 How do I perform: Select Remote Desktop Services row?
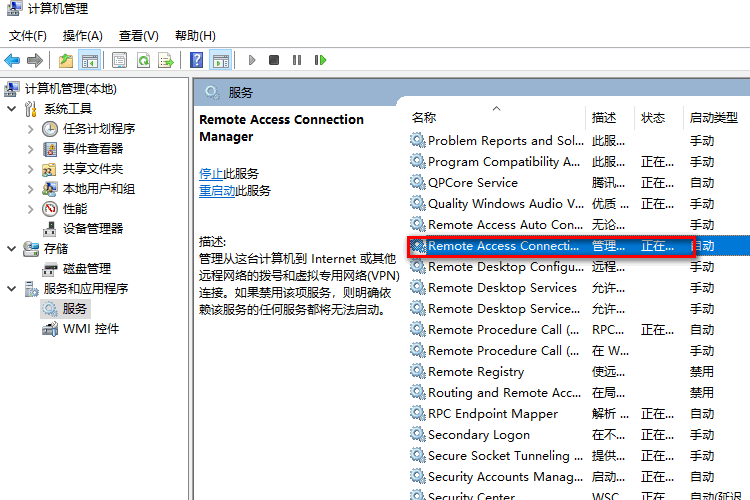[x=579, y=288]
